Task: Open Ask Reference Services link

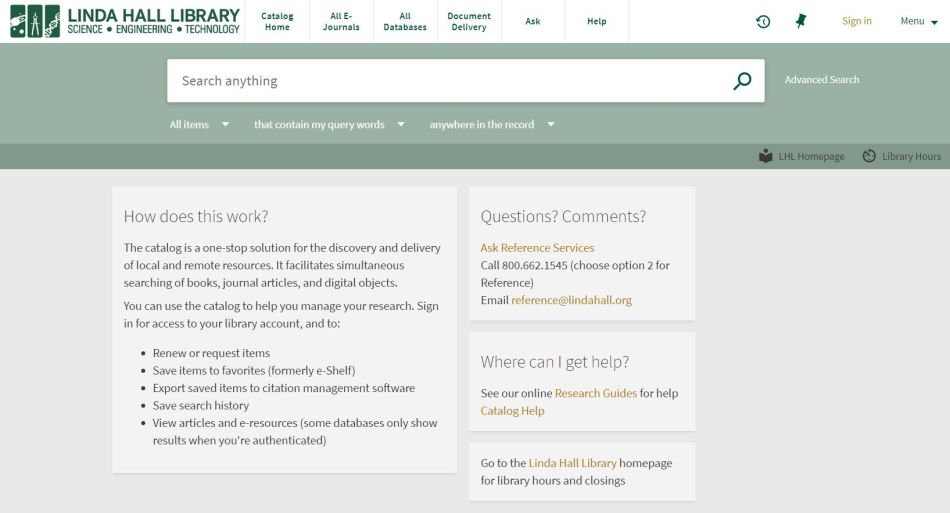Action: coord(537,248)
